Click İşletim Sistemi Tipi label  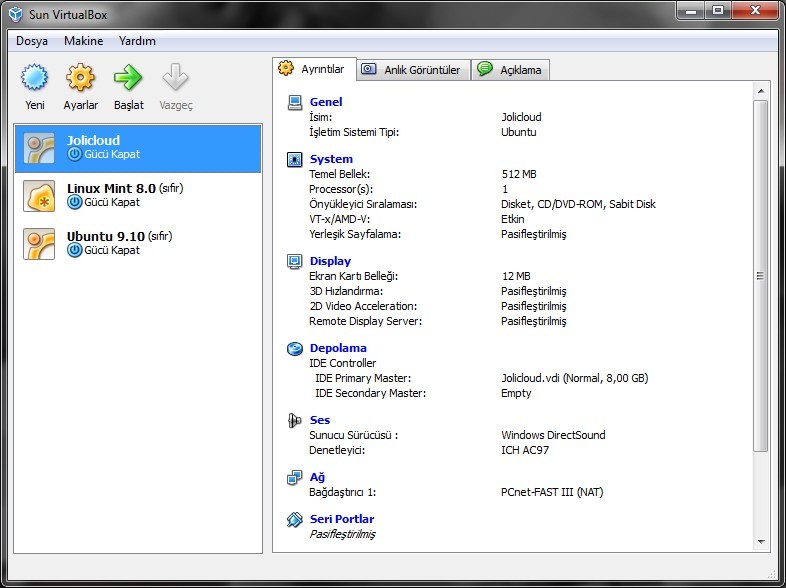354,132
